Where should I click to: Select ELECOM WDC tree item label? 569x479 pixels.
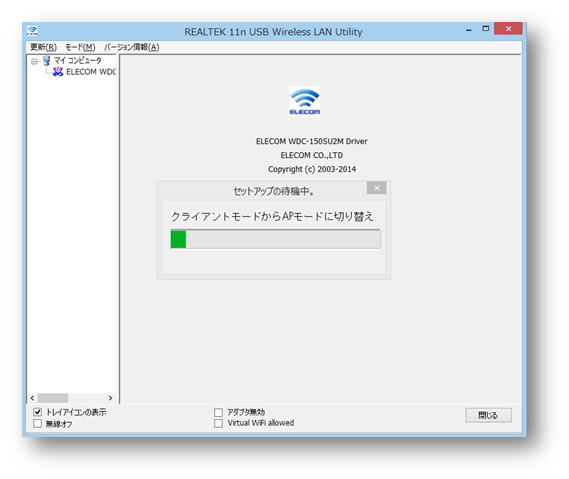(x=91, y=72)
